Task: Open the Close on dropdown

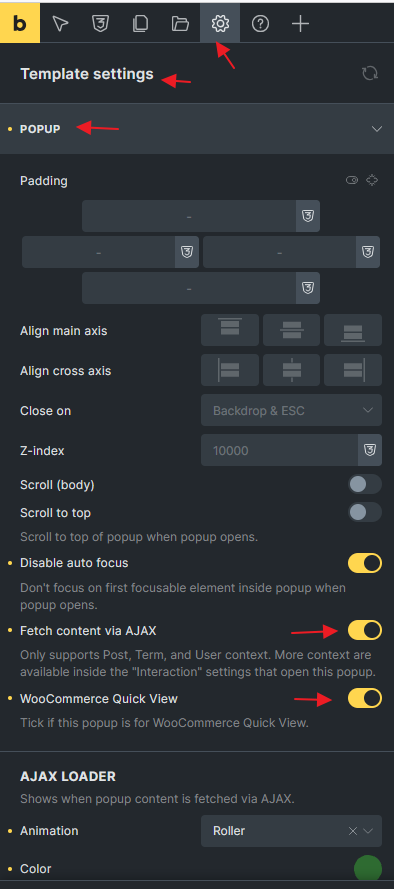Action: tap(291, 410)
